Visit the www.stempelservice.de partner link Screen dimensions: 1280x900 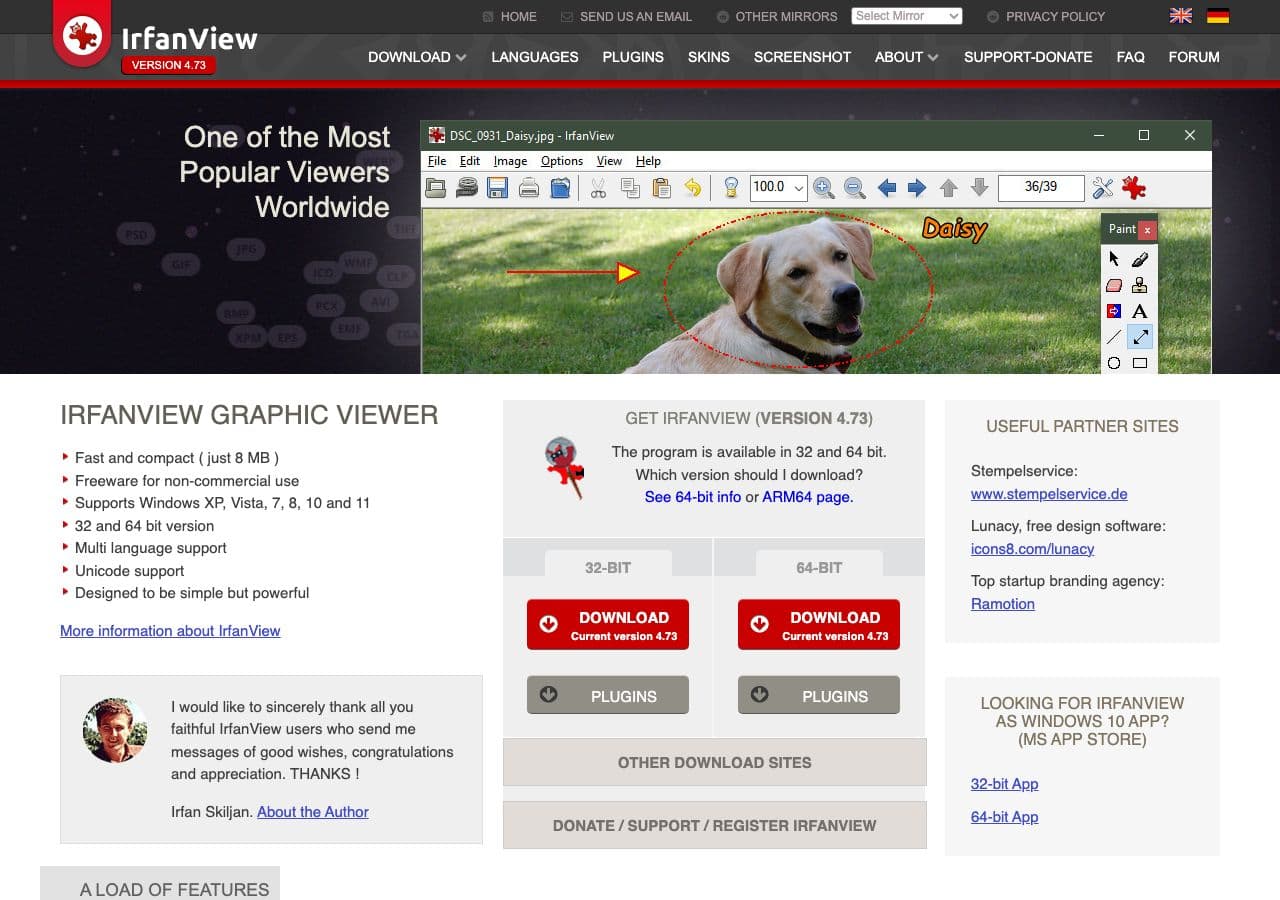pyautogui.click(x=1049, y=494)
